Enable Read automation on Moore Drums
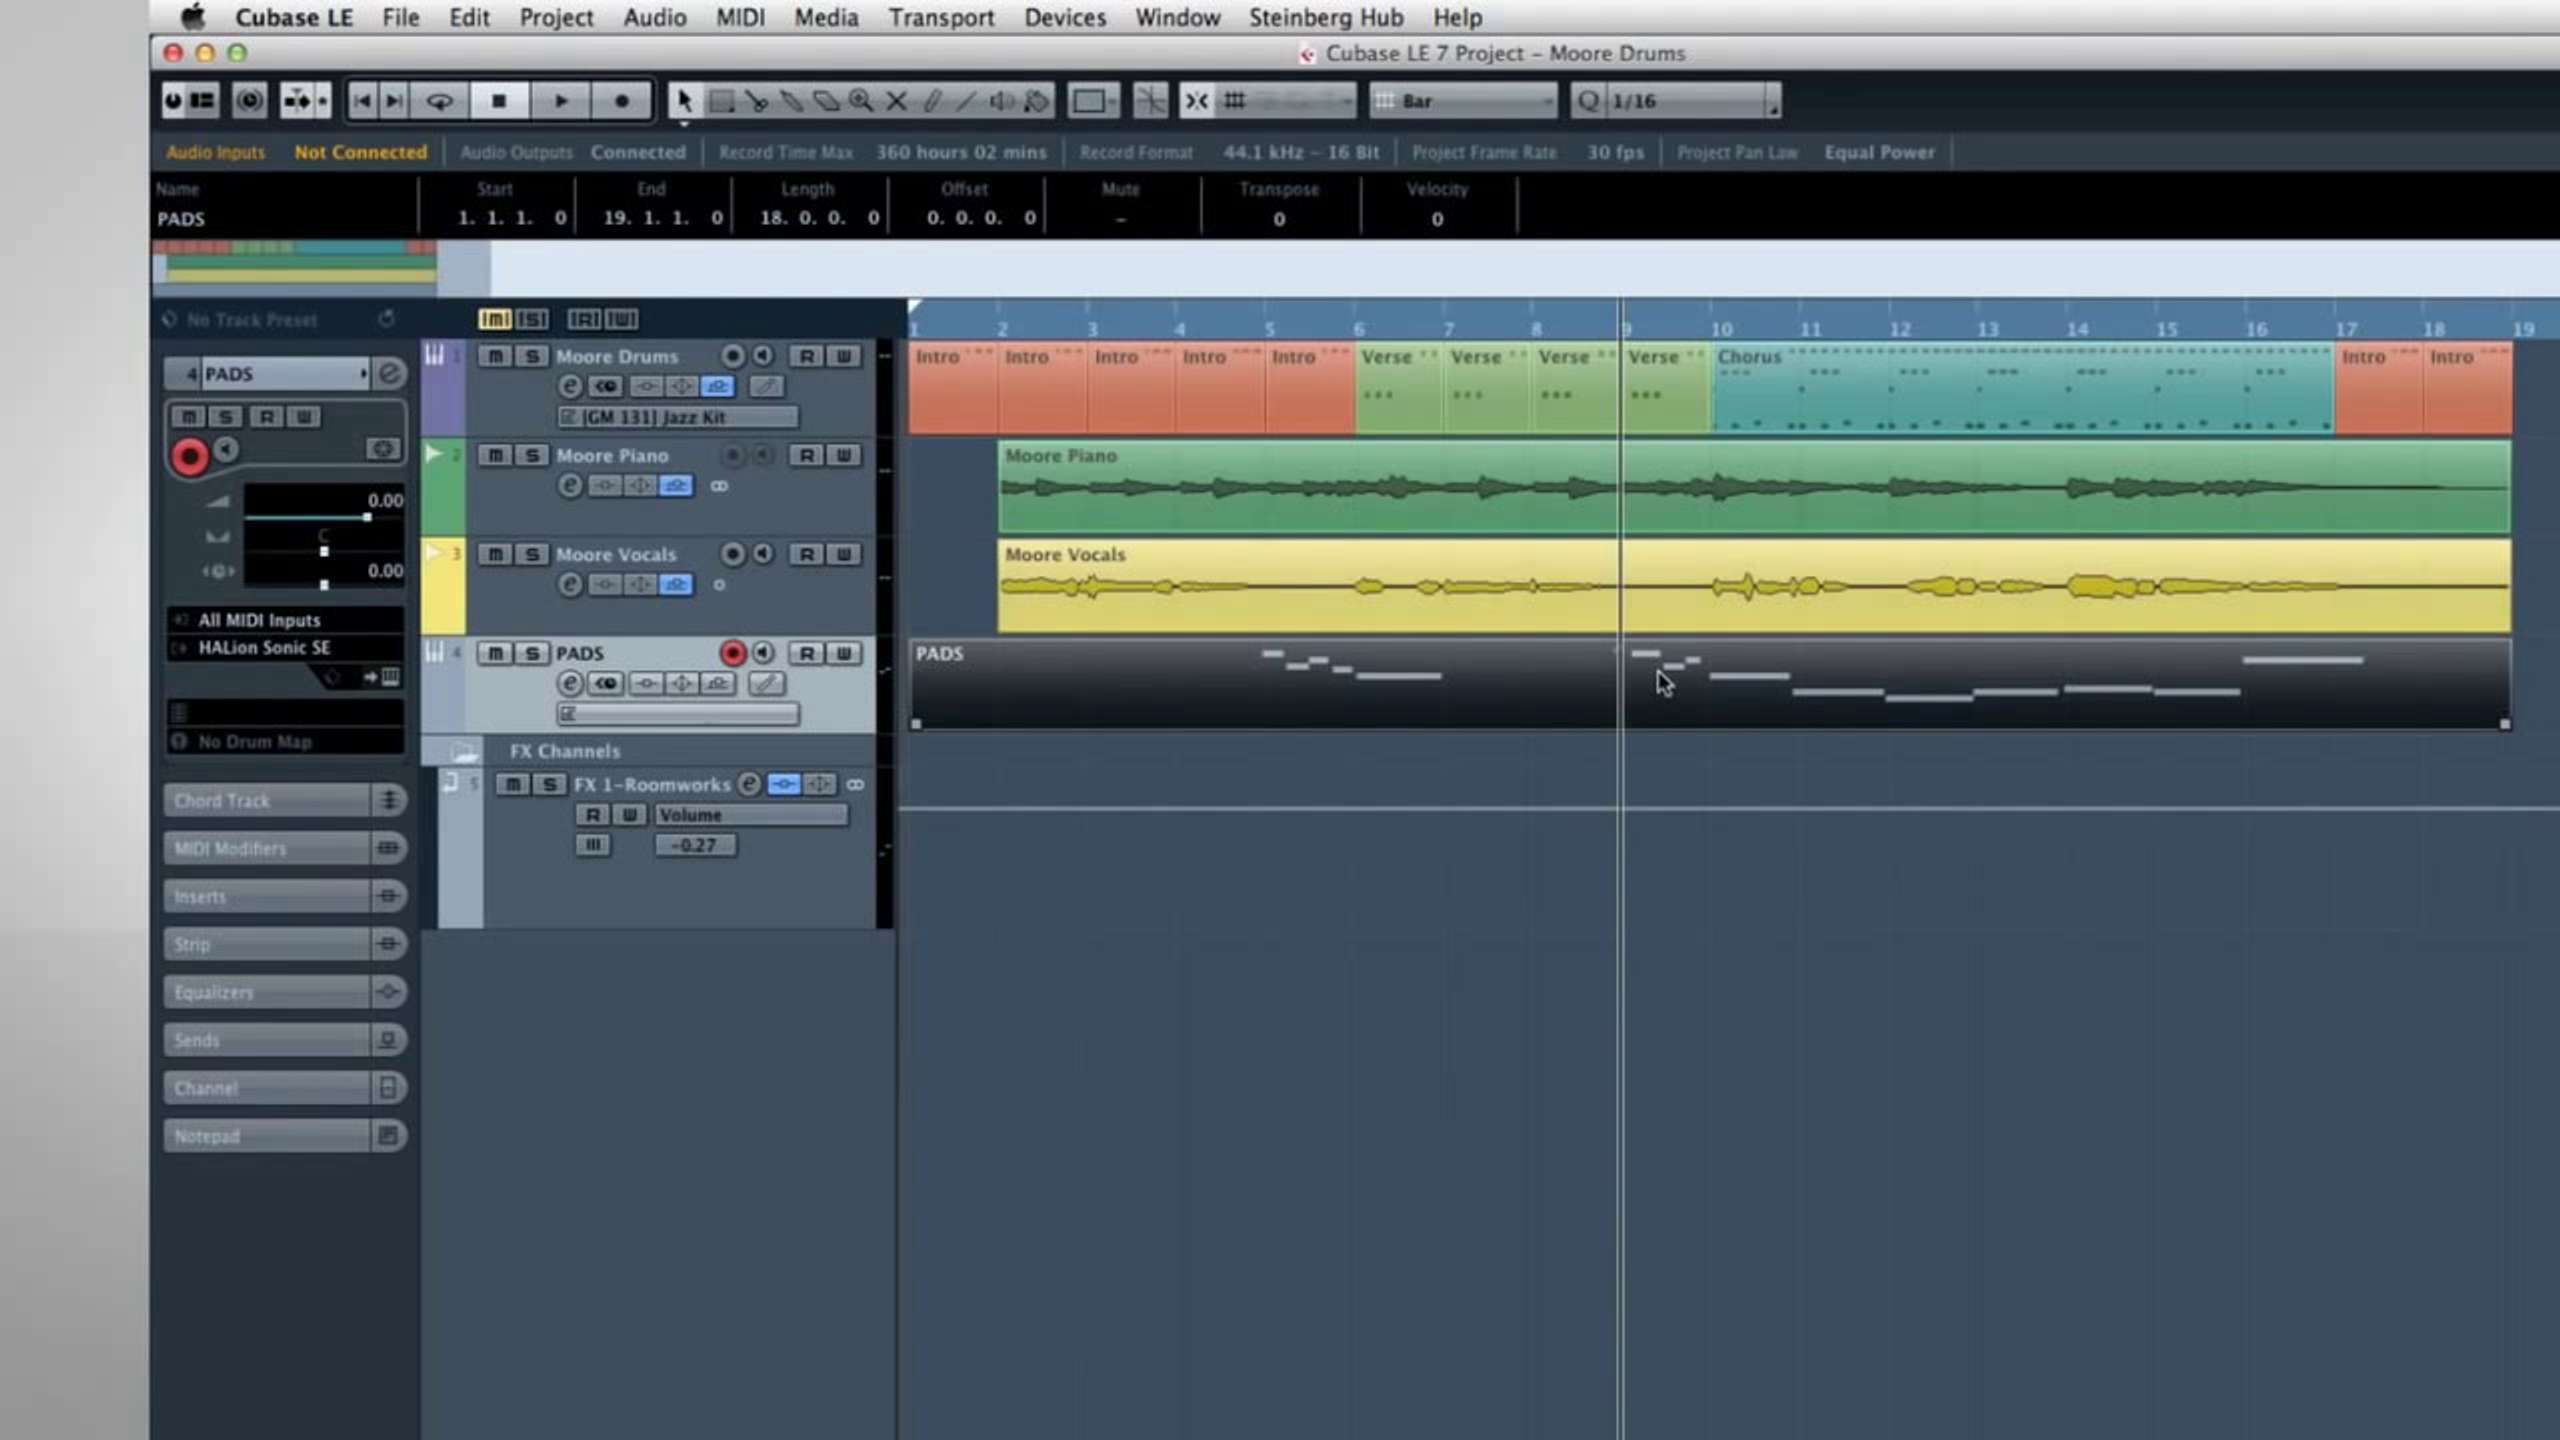 (x=806, y=355)
